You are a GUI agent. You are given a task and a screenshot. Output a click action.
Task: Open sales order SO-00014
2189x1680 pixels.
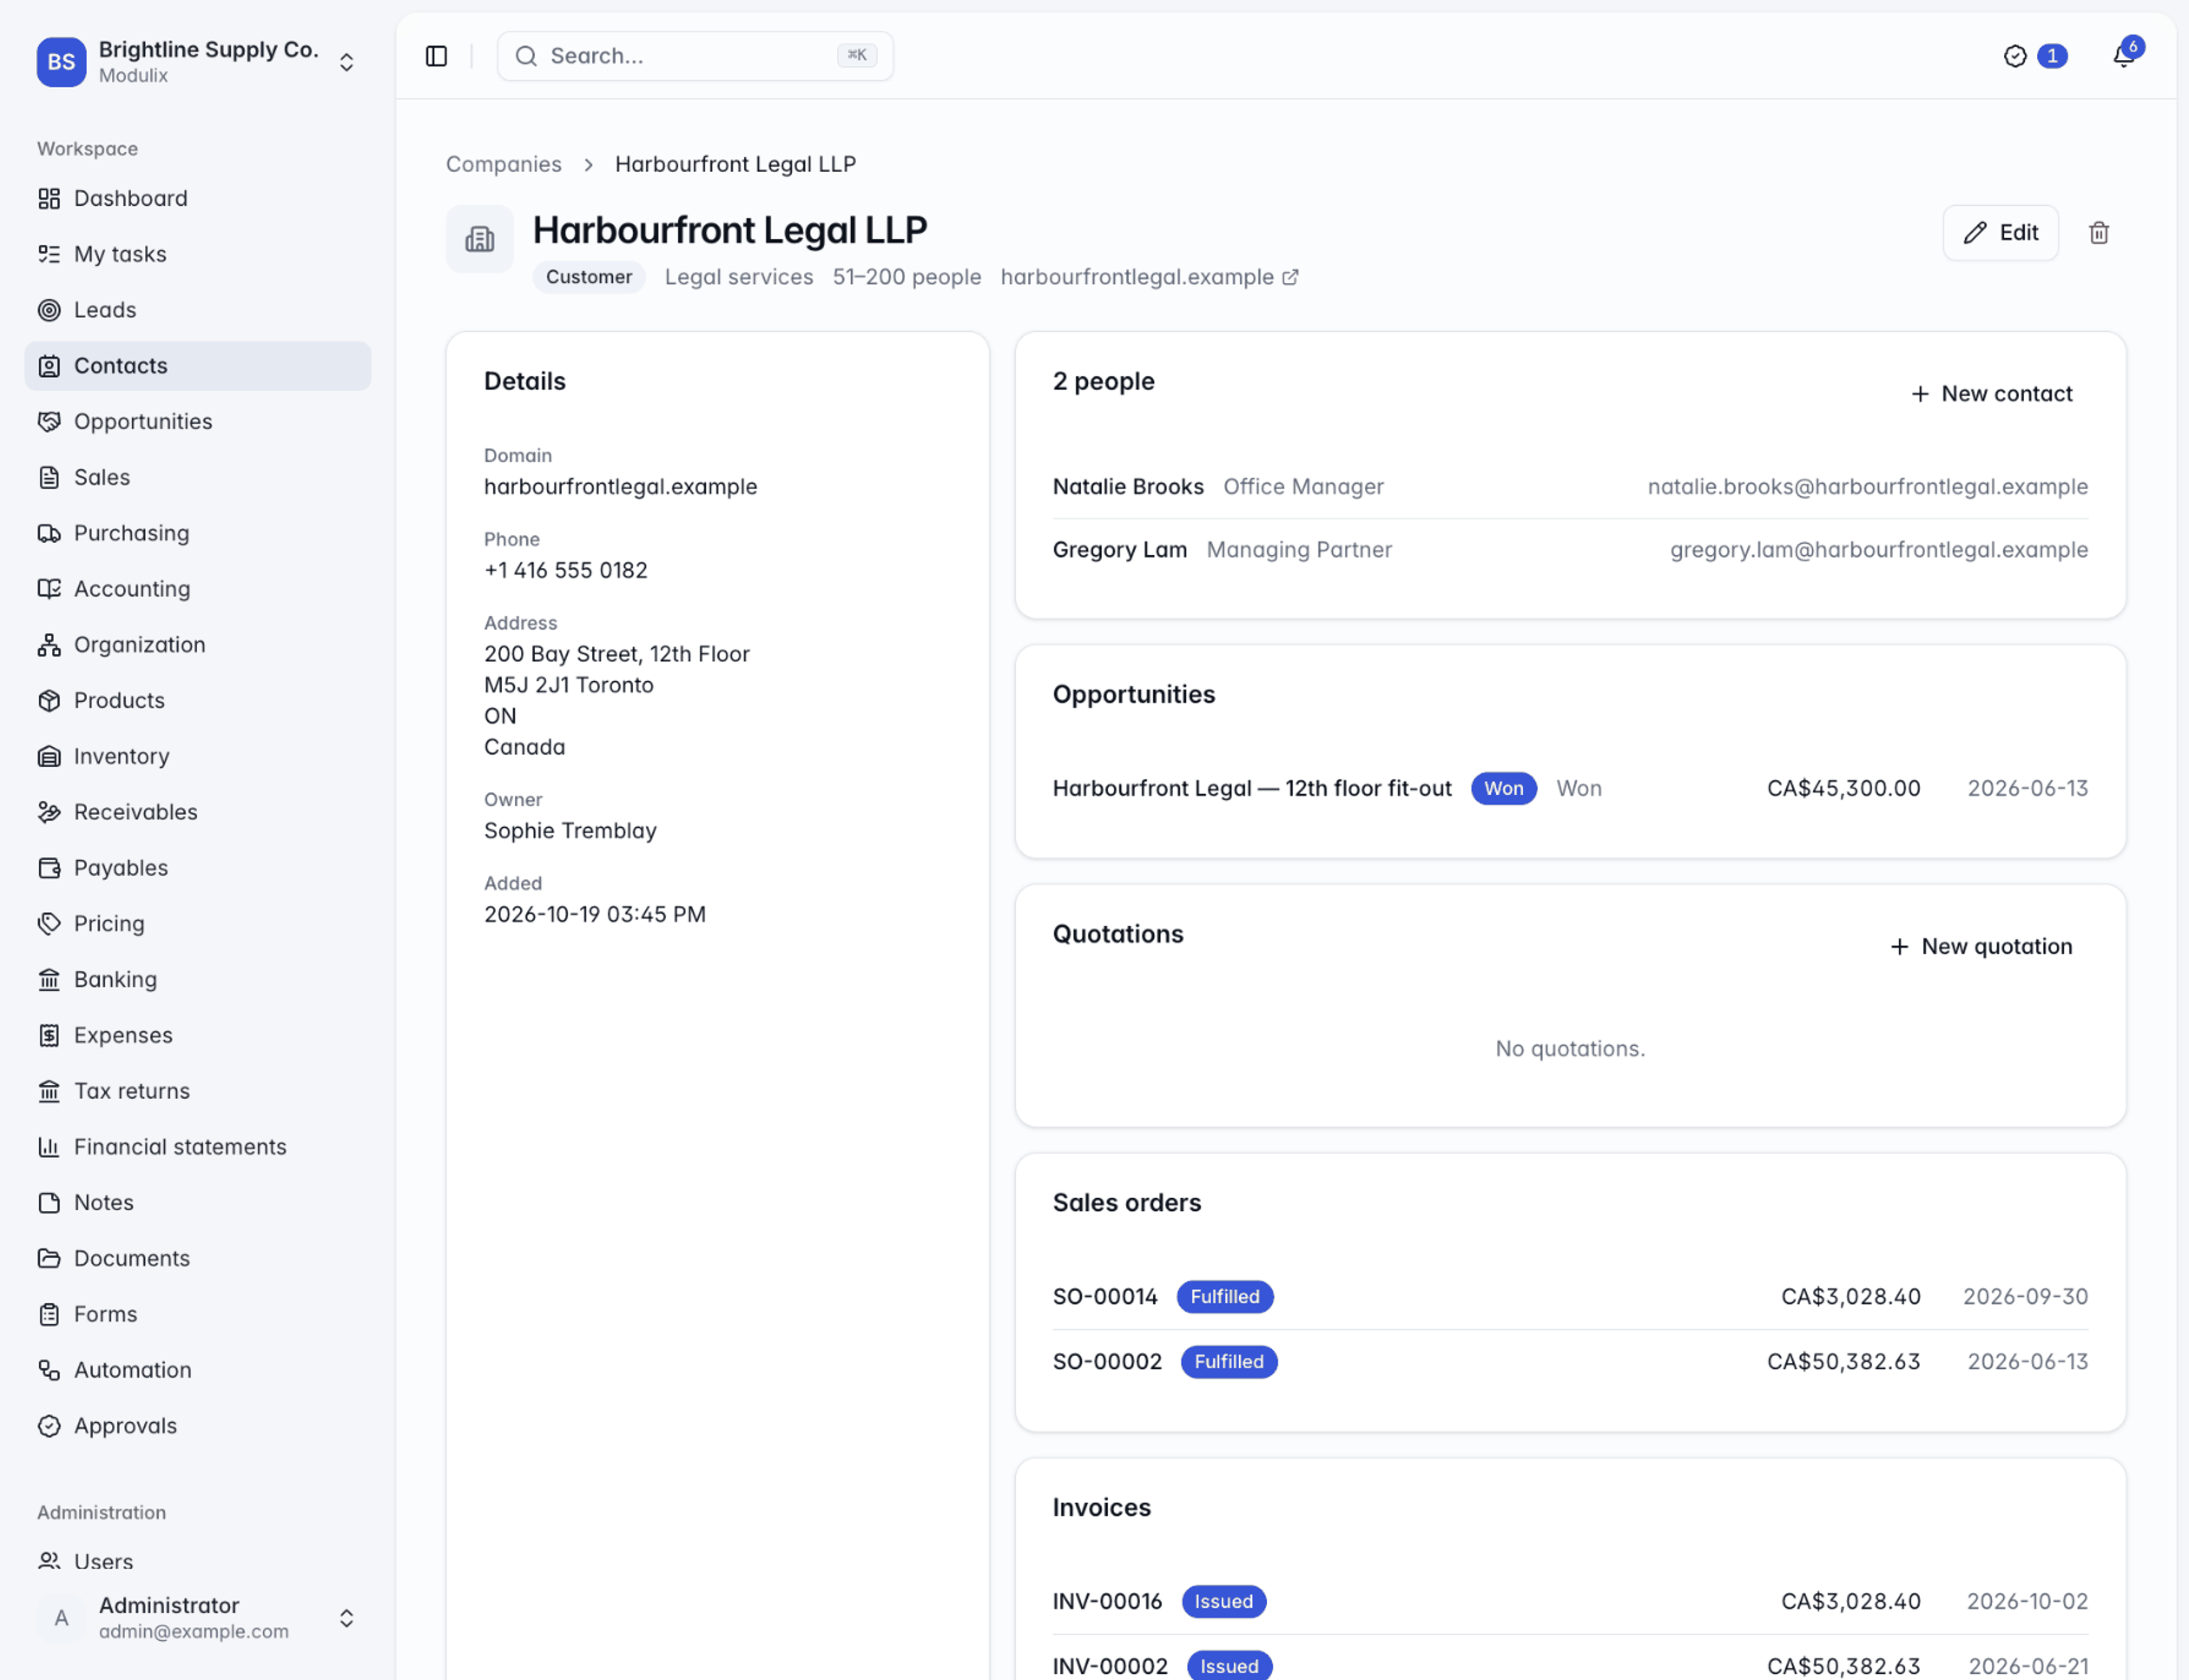(1570, 1297)
